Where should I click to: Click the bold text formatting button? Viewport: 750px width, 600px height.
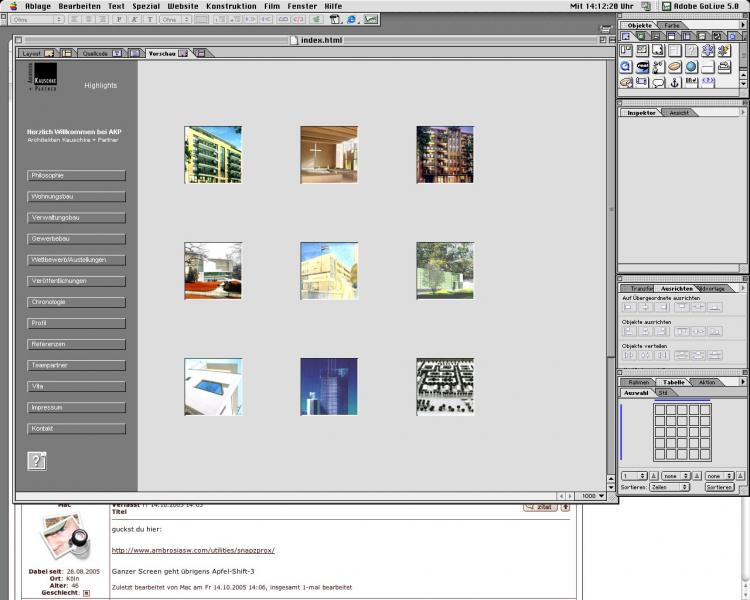pyautogui.click(x=121, y=19)
